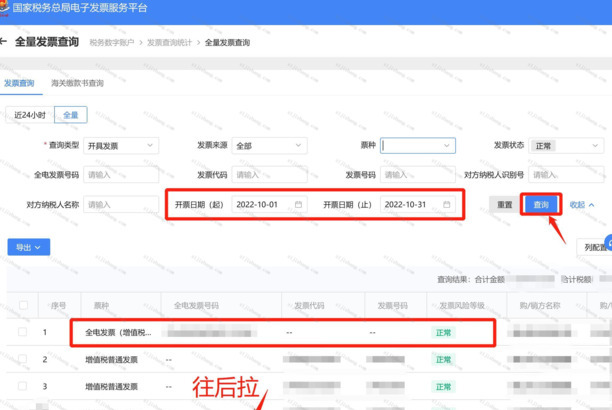Open the 发票状态 dropdown
This screenshot has height=410, width=612.
pos(566,146)
